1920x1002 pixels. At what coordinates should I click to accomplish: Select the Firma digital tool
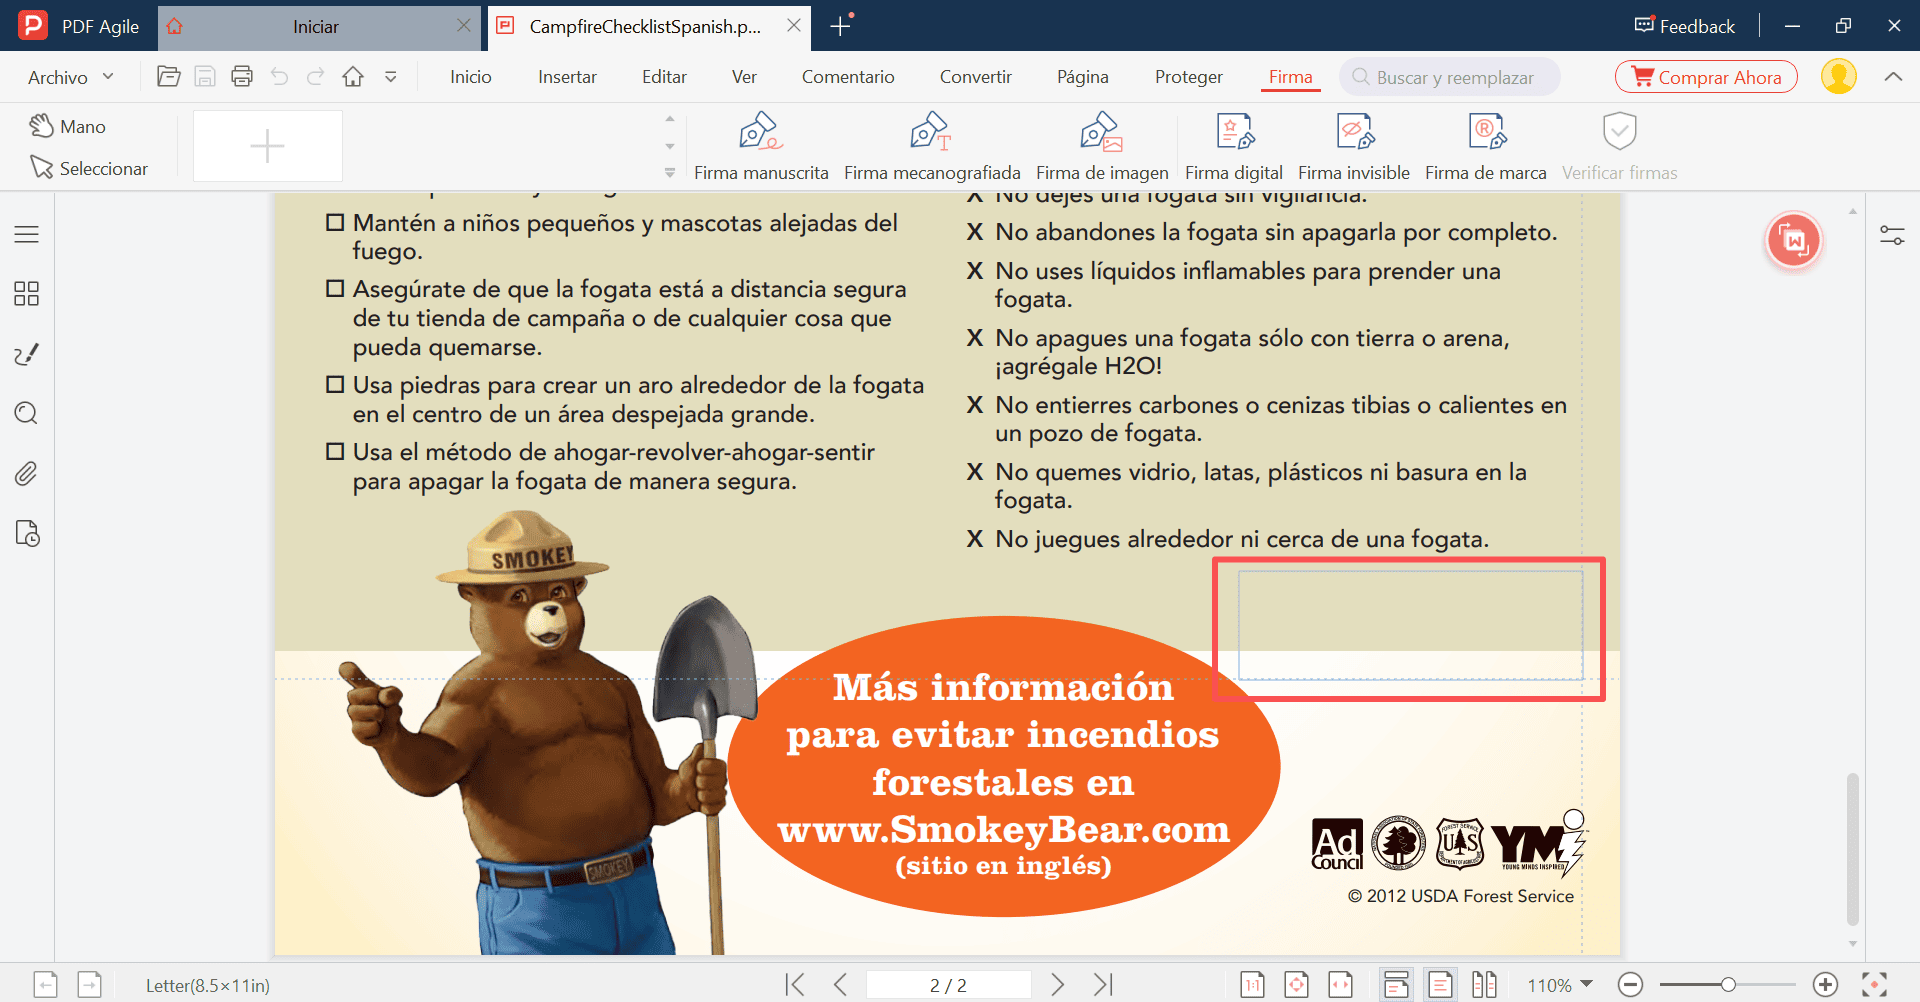(1233, 143)
